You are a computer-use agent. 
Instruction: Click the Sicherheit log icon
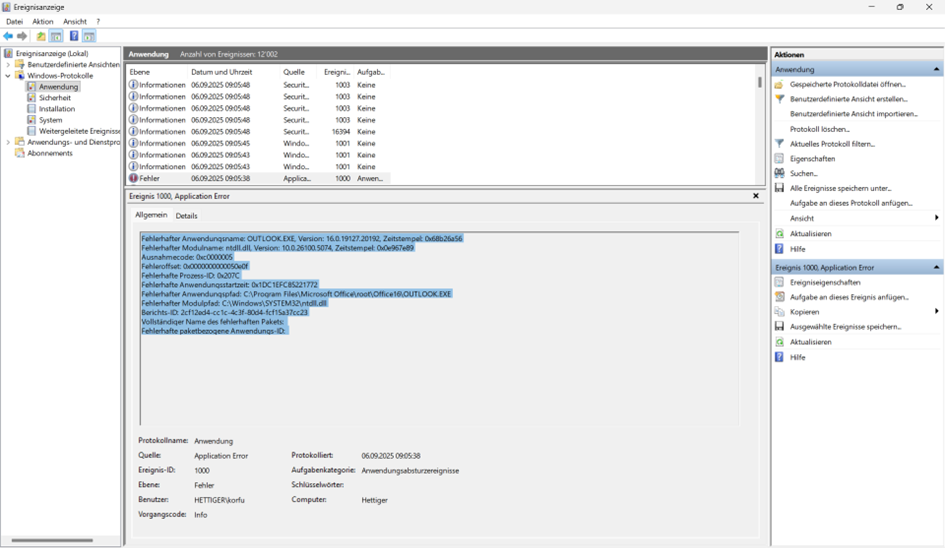point(31,98)
